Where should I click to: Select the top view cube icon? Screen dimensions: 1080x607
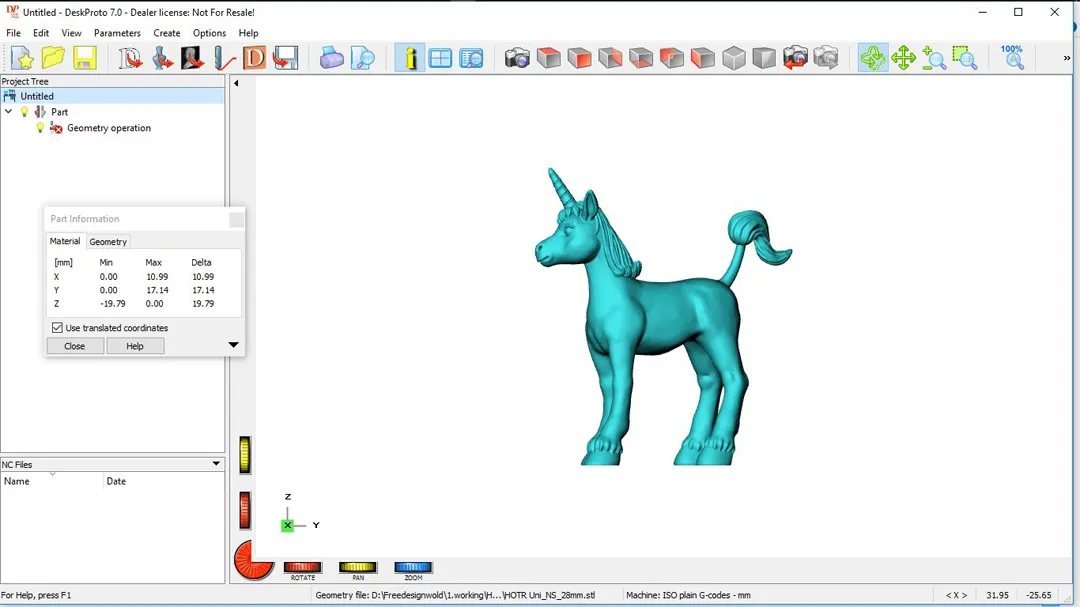(x=548, y=58)
